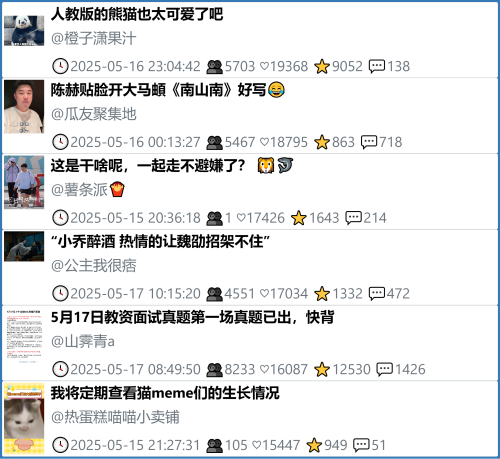This screenshot has width=500, height=459.
Task: Open author link @瓜友聚集地
Action: click(94, 114)
